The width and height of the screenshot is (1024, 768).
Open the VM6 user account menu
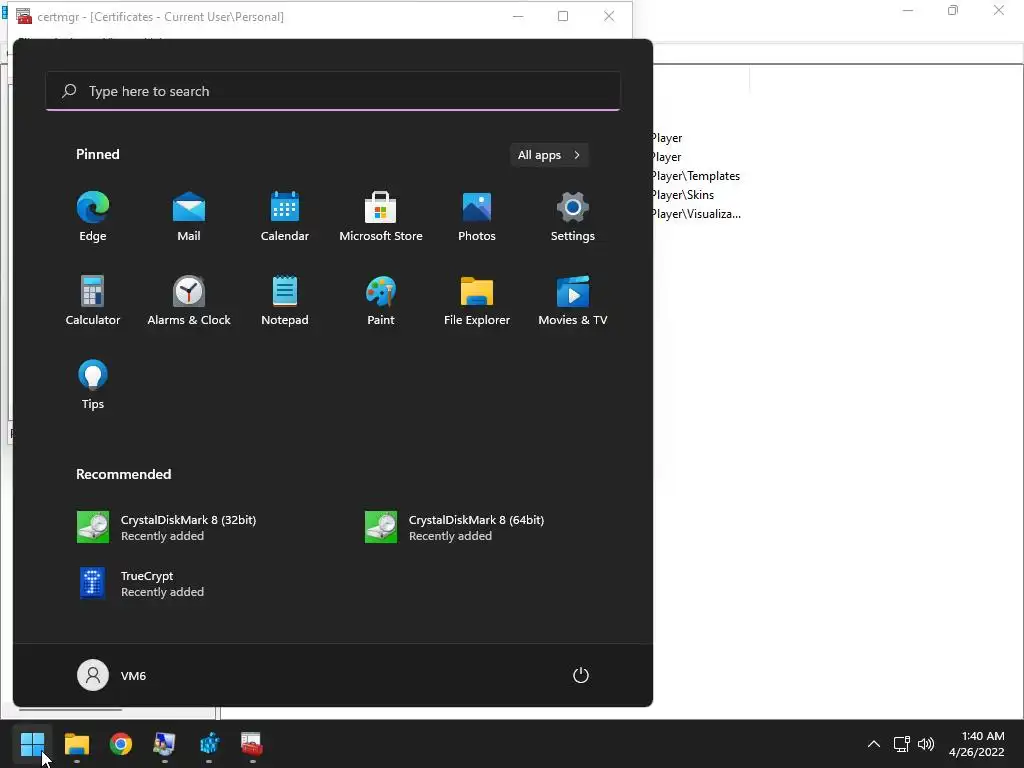coord(112,675)
